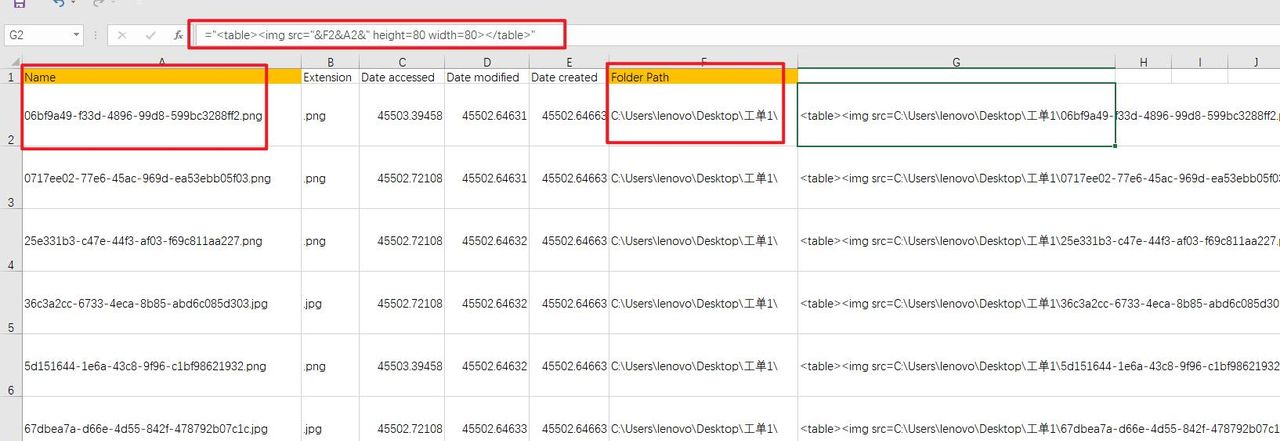Select column H header
The height and width of the screenshot is (441, 1280).
1143,62
